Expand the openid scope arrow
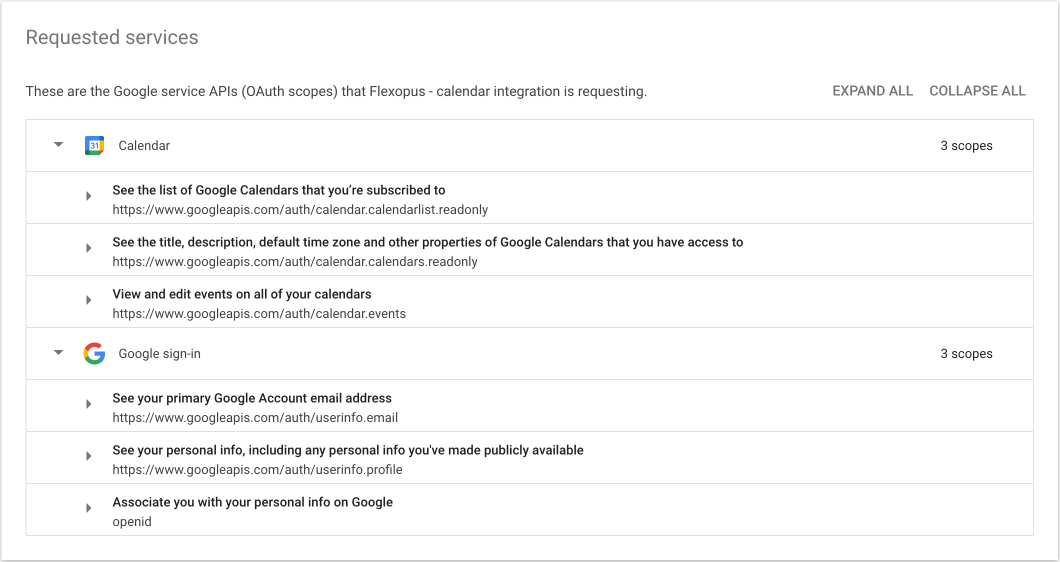The height and width of the screenshot is (562, 1060). click(89, 509)
